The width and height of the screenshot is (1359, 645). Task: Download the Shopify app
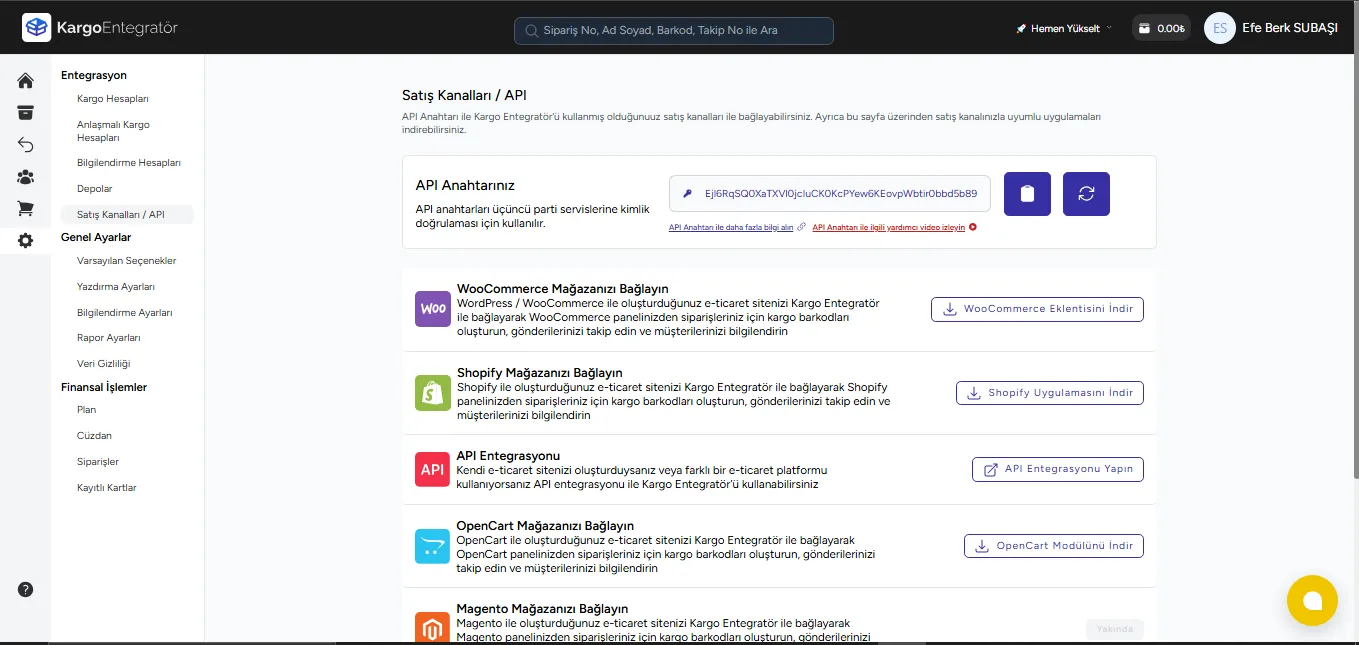tap(1050, 393)
